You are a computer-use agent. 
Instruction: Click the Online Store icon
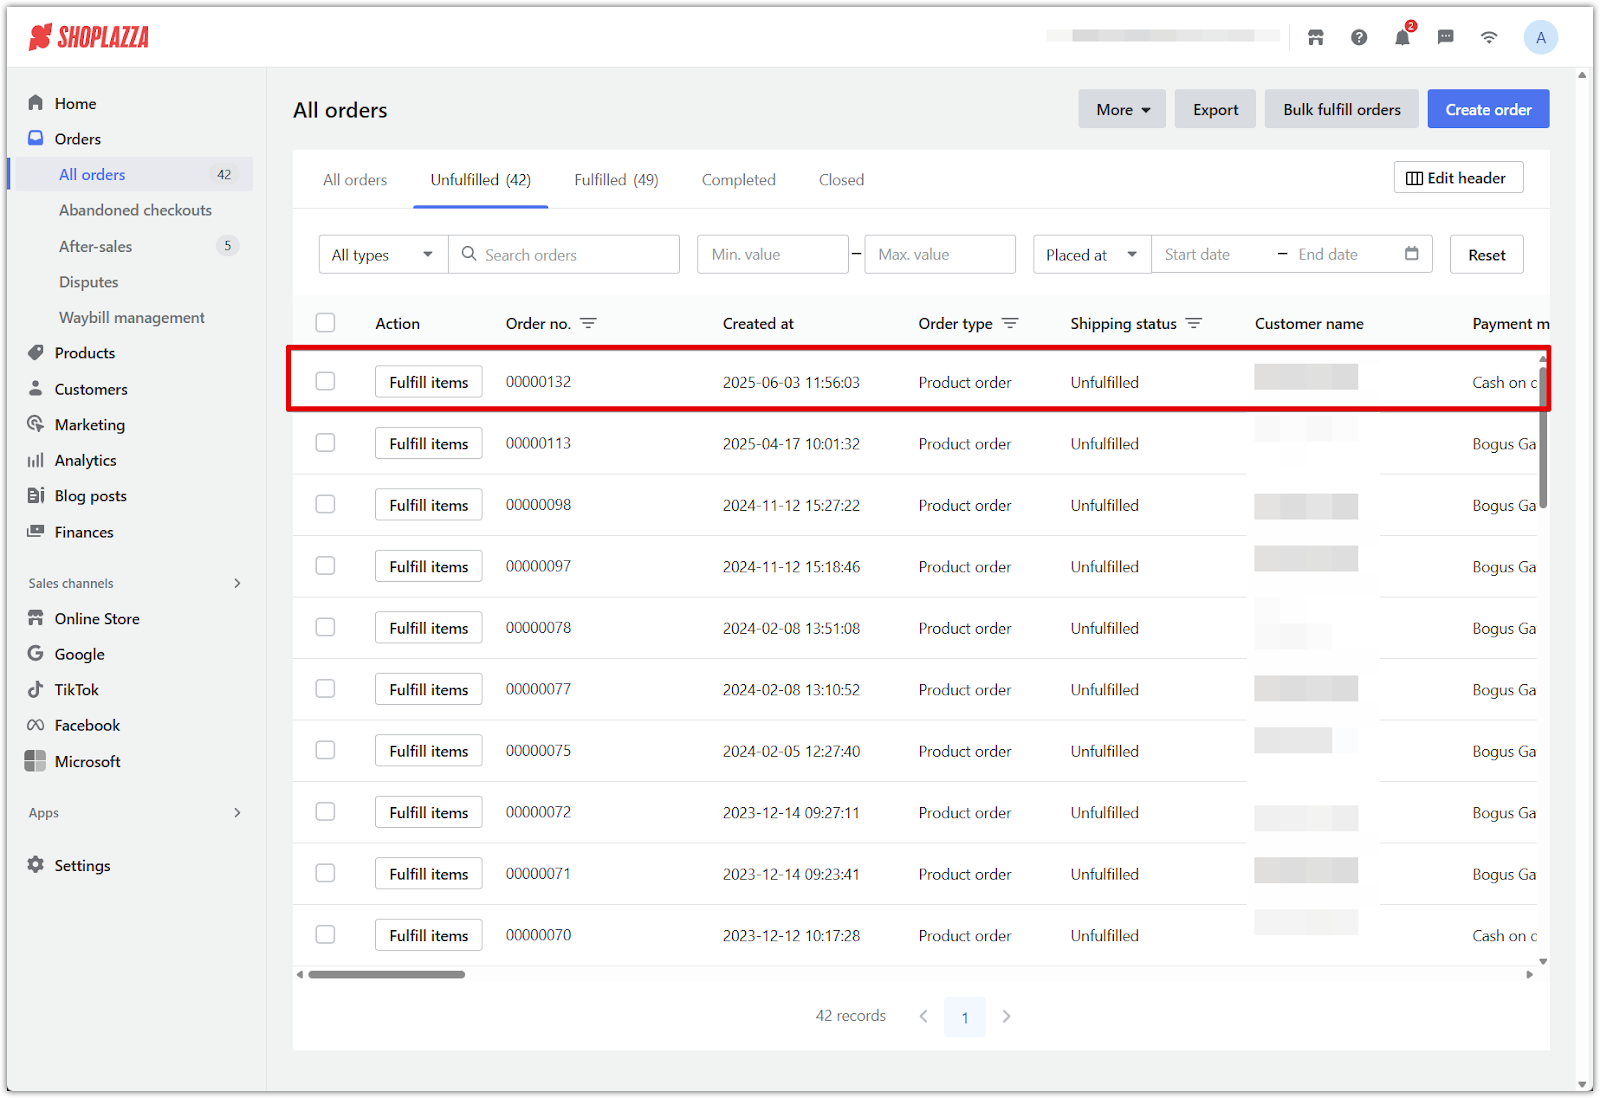pyautogui.click(x=36, y=618)
